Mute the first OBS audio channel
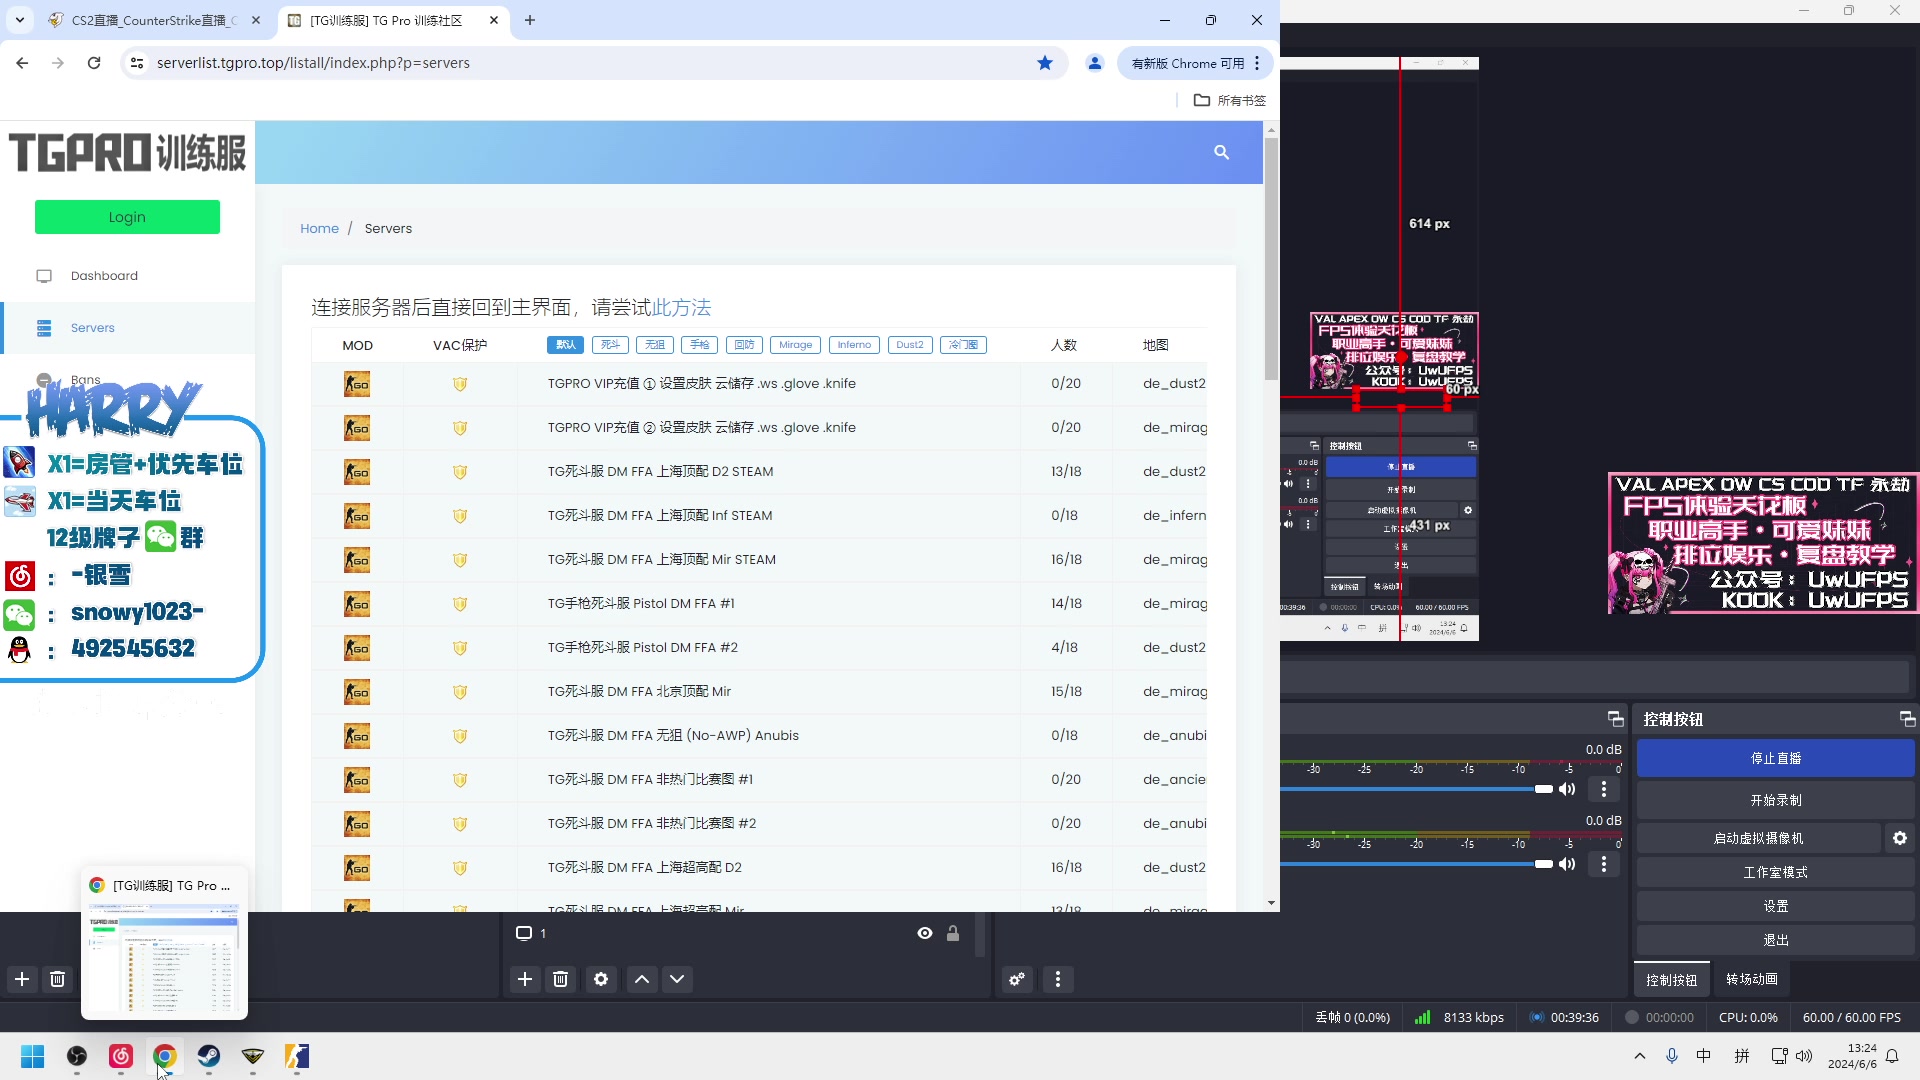Viewport: 1920px width, 1080px height. [1567, 789]
